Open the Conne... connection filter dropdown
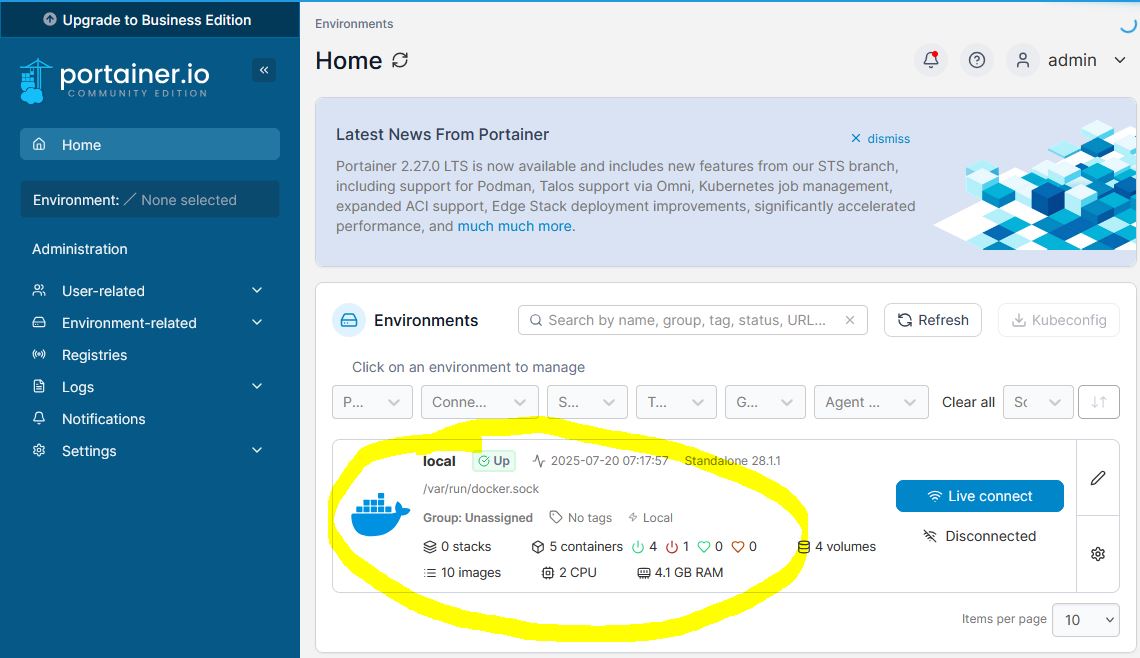The width and height of the screenshot is (1140, 658). [480, 402]
